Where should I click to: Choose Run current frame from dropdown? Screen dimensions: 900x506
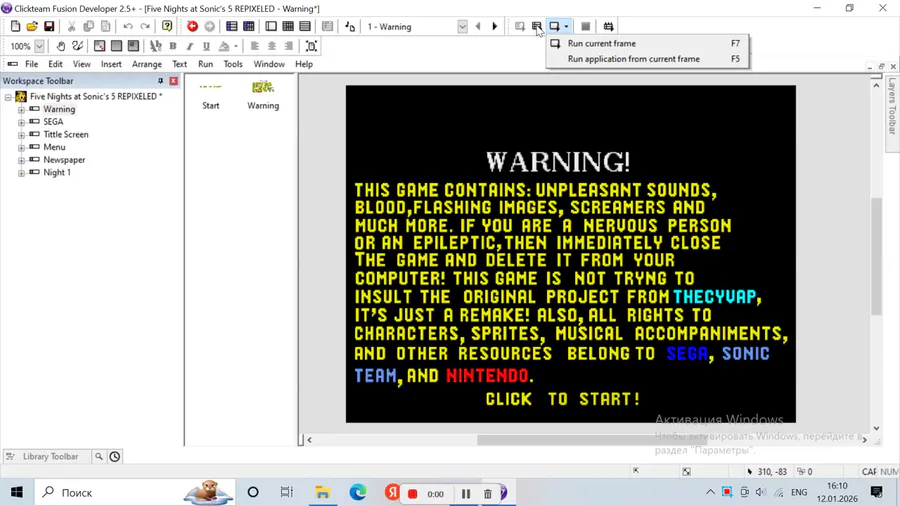646,44
